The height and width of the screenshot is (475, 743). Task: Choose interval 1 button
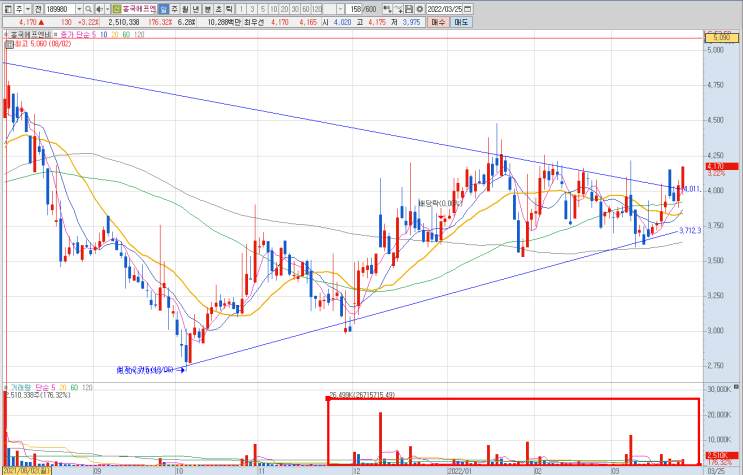(x=241, y=9)
